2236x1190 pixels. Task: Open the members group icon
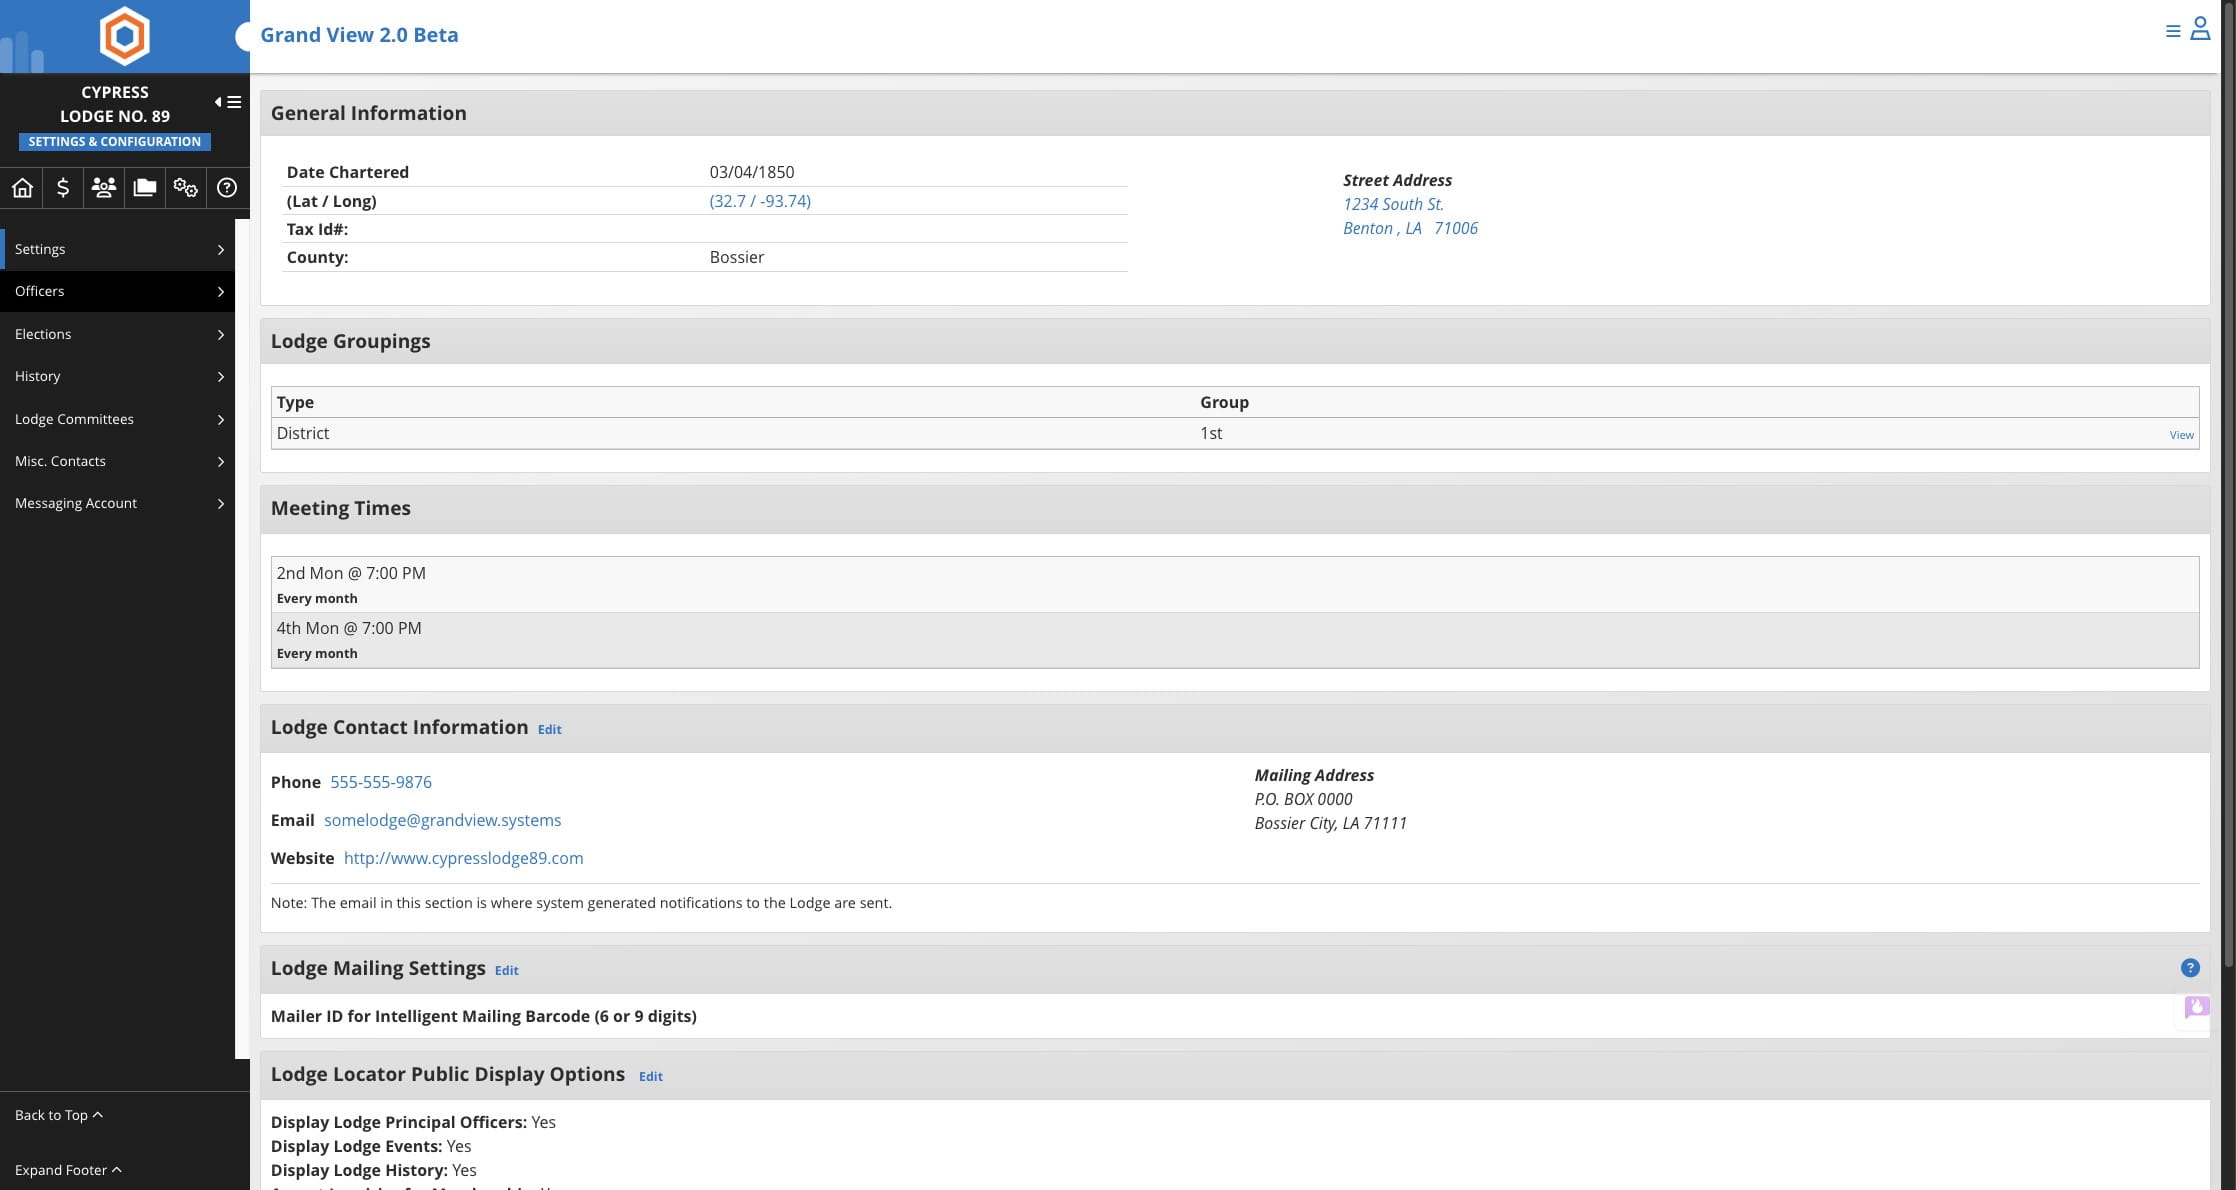(104, 188)
